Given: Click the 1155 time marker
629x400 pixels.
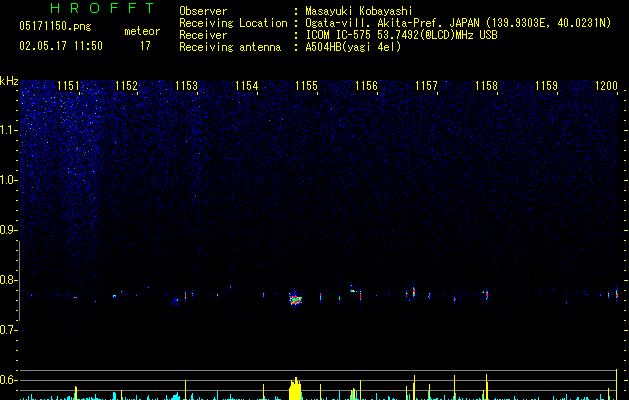Looking at the screenshot, I should [x=306, y=86].
